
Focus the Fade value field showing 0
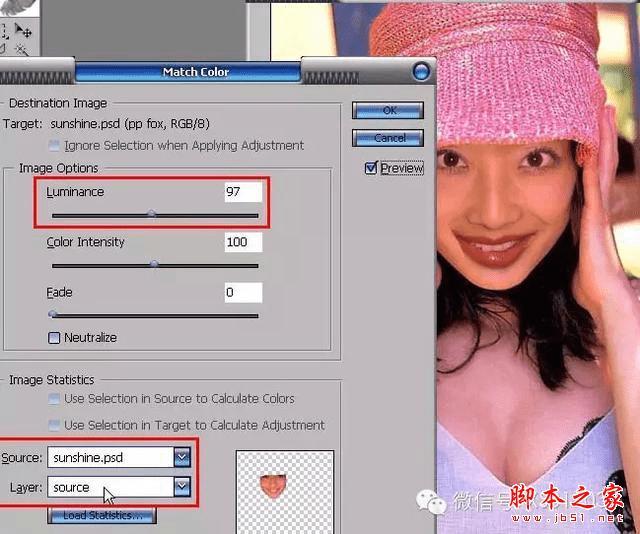point(243,292)
